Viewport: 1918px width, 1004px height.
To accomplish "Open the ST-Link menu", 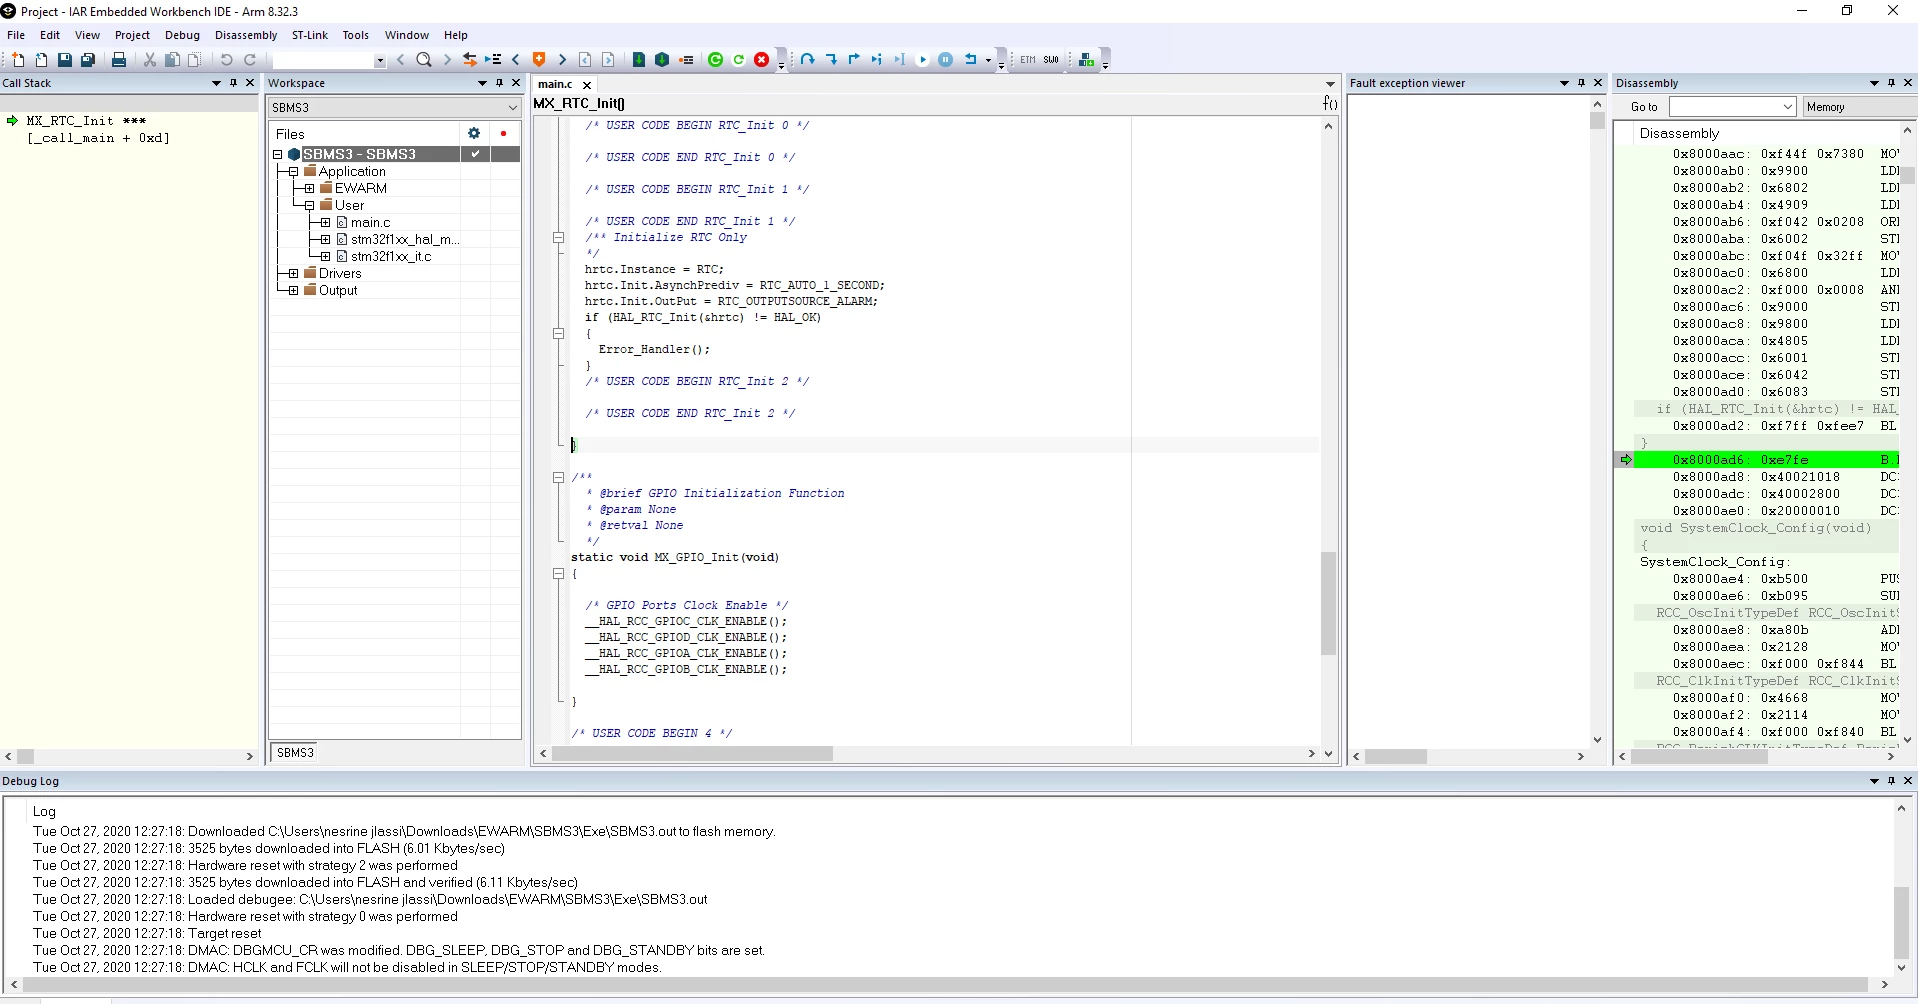I will pyautogui.click(x=310, y=35).
